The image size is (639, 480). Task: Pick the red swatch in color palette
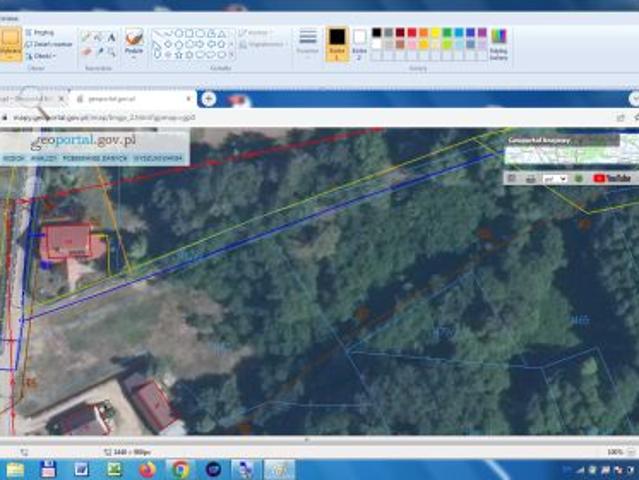click(412, 33)
